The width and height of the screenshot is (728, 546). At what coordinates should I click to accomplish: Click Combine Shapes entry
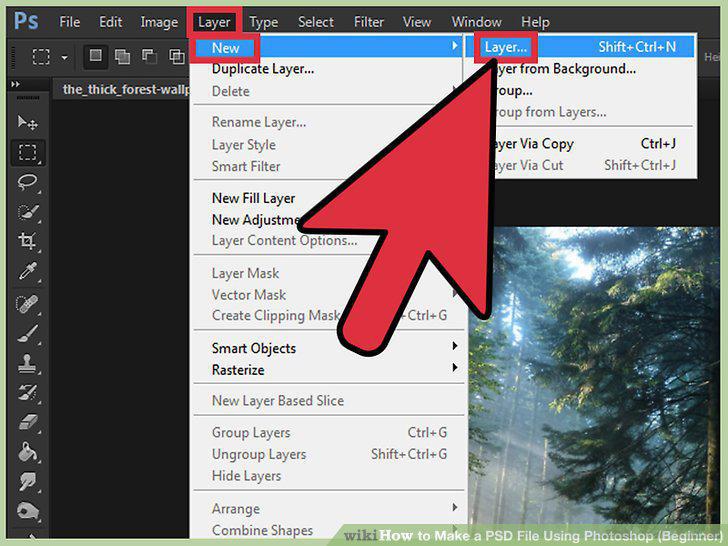(x=328, y=530)
